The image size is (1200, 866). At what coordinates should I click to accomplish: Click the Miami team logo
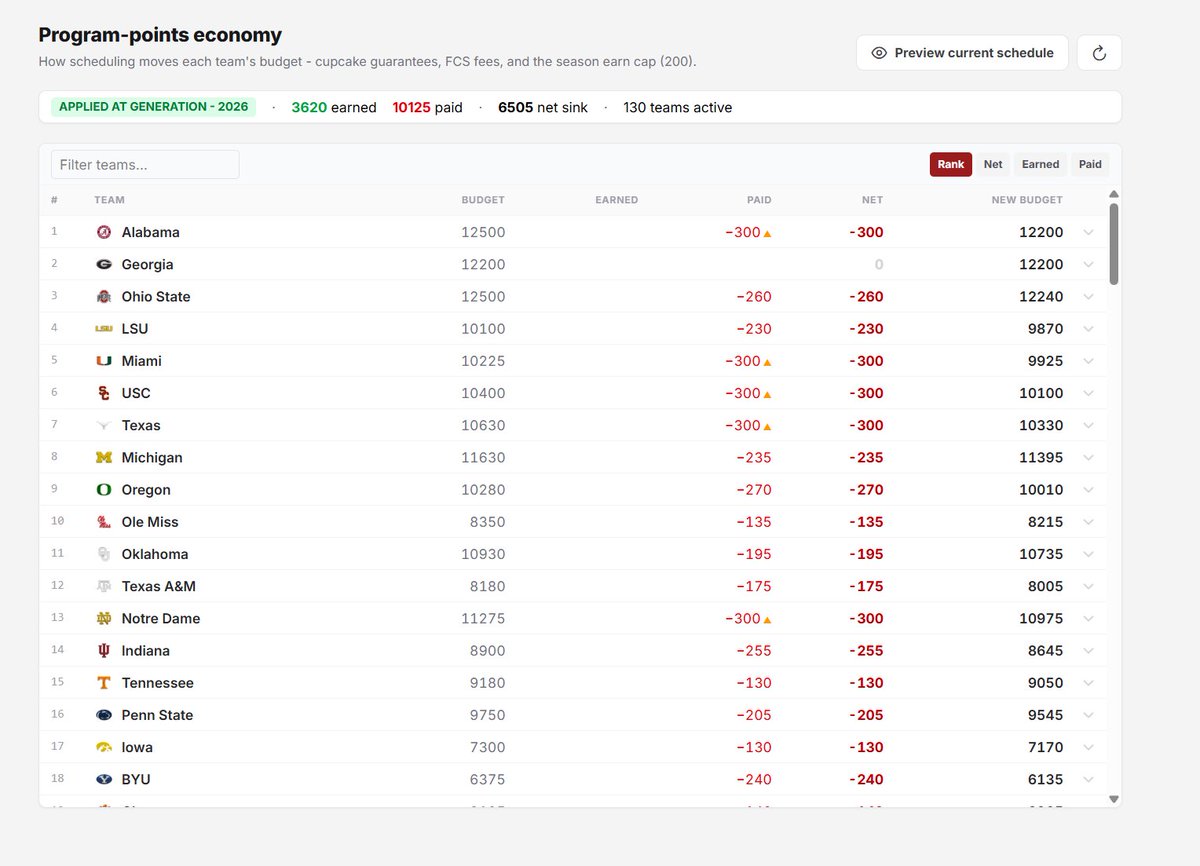point(104,361)
